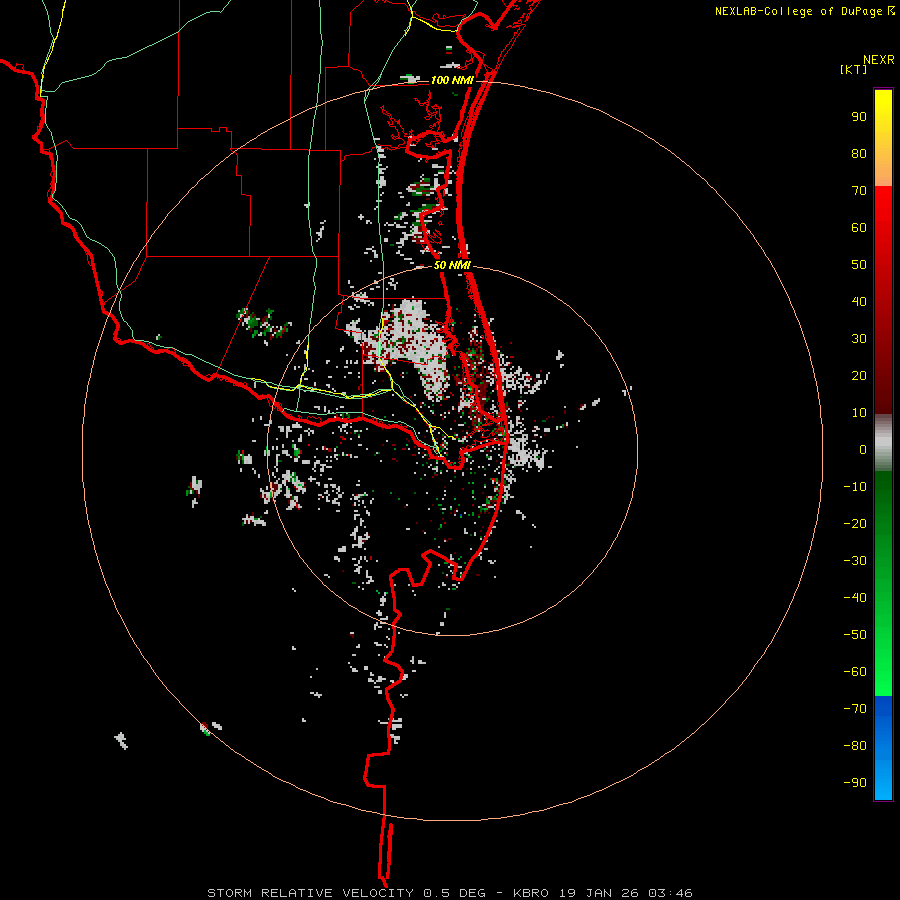Click the 50 NMI range ring label
Screen dimensions: 900x900
tap(452, 265)
